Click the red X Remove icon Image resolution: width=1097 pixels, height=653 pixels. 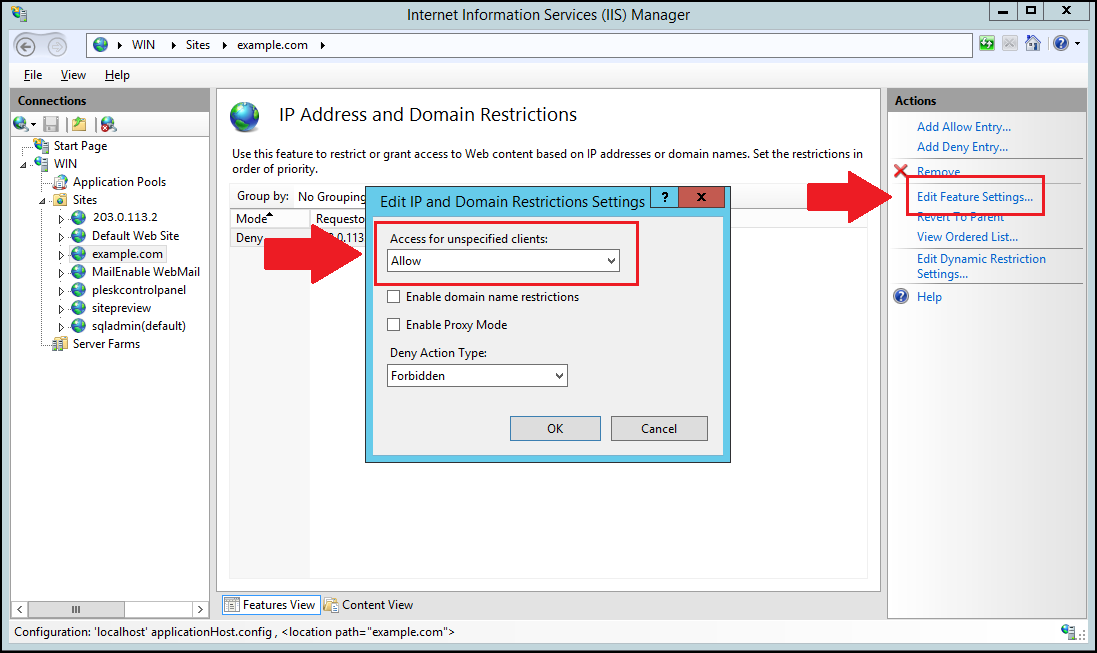(901, 172)
